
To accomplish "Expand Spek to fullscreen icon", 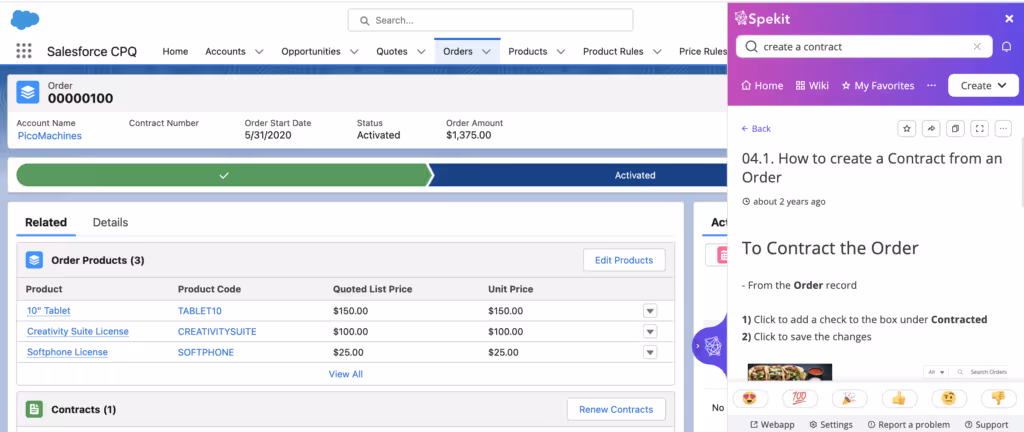I will point(979,129).
